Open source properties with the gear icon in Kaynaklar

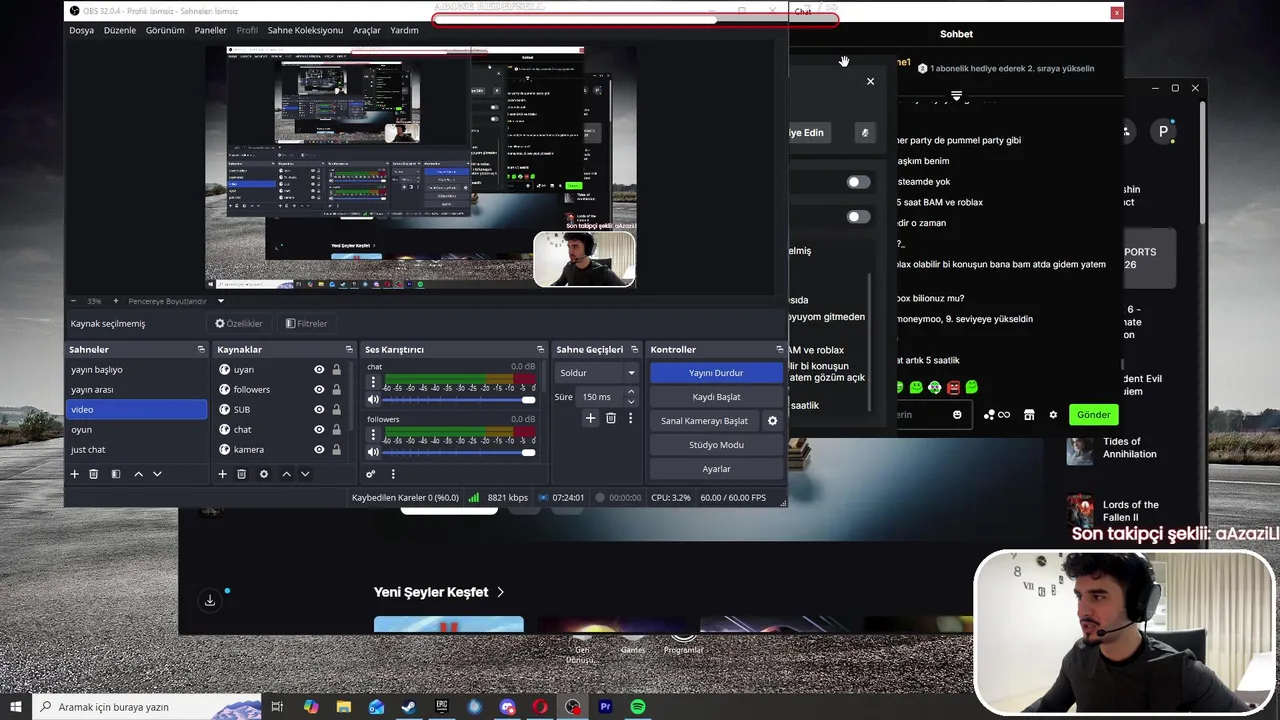tap(264, 474)
